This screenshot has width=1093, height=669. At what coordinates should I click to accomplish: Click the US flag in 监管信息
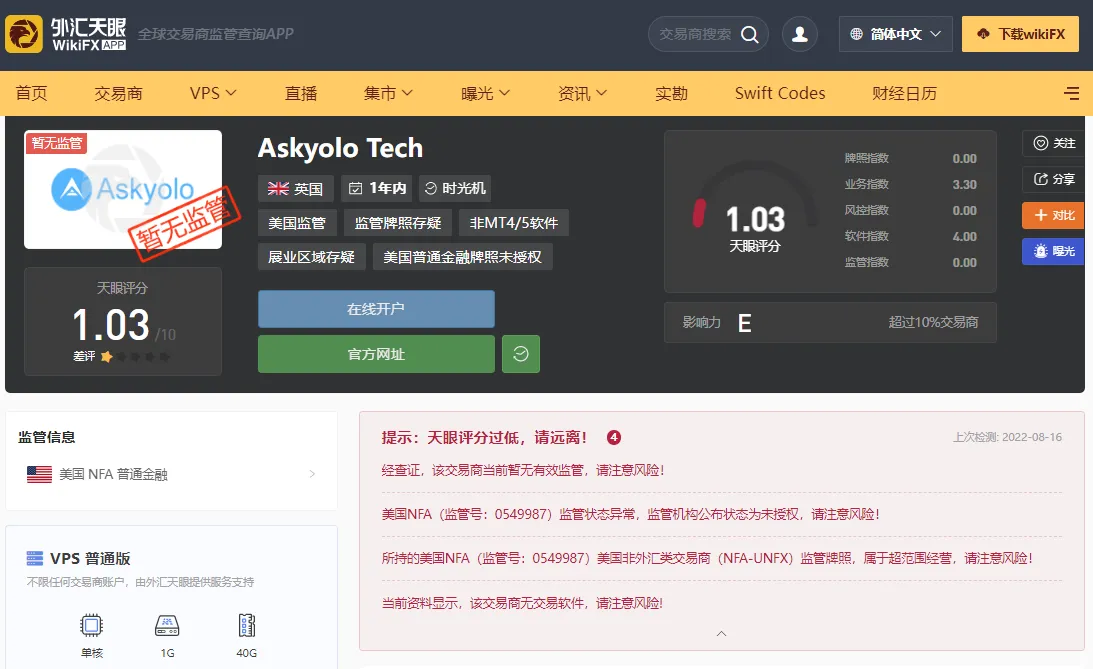pos(39,474)
